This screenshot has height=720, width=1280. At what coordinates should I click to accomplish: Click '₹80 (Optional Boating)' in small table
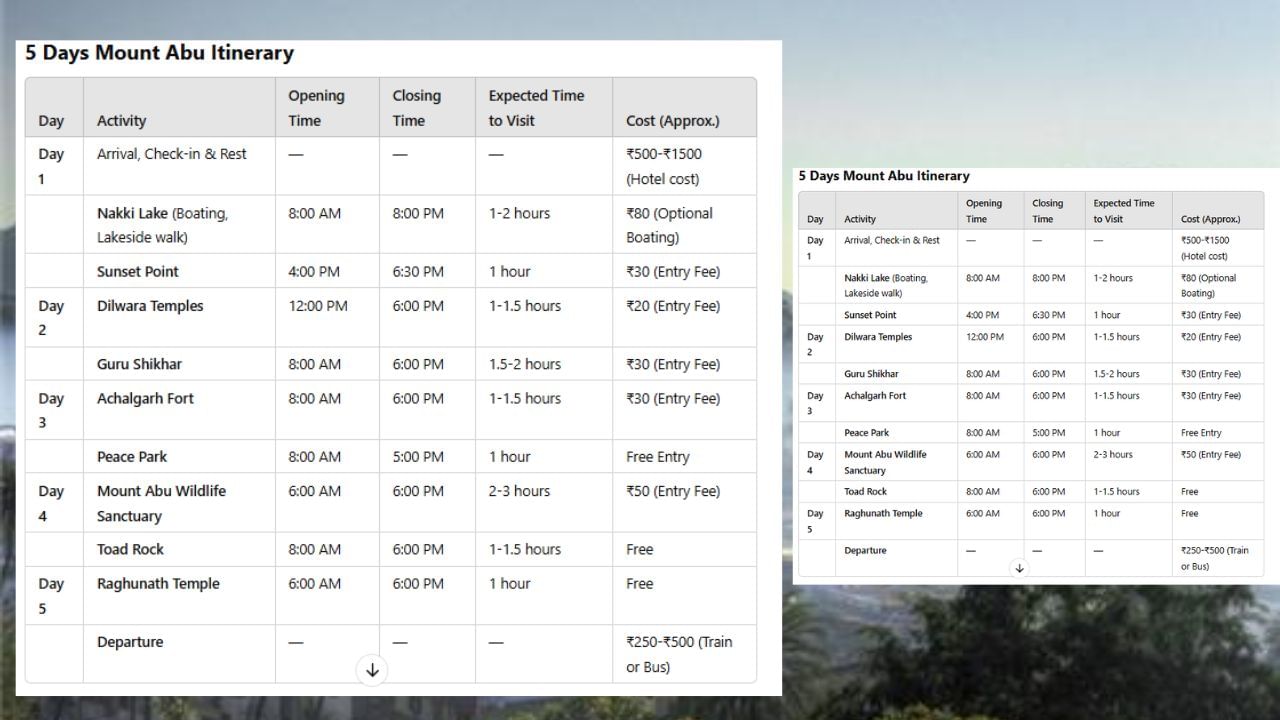(x=1208, y=286)
